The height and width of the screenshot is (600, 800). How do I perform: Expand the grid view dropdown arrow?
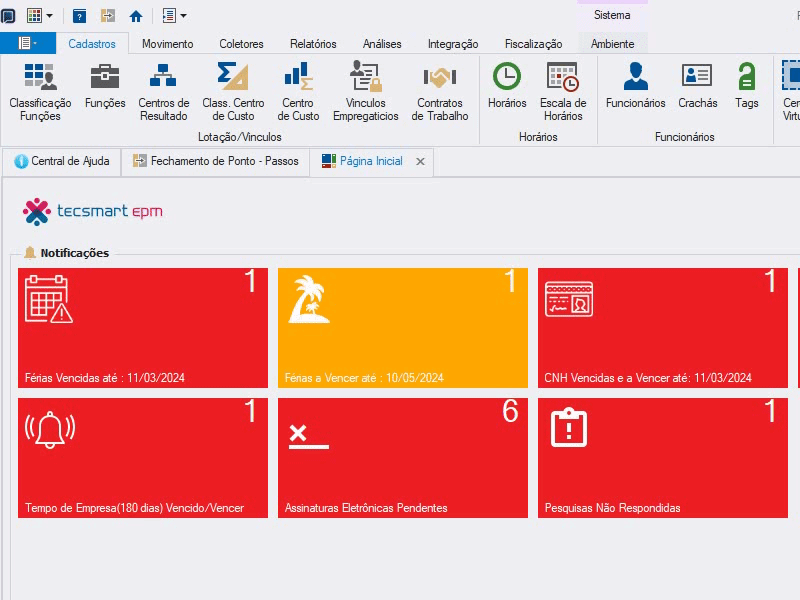click(49, 16)
